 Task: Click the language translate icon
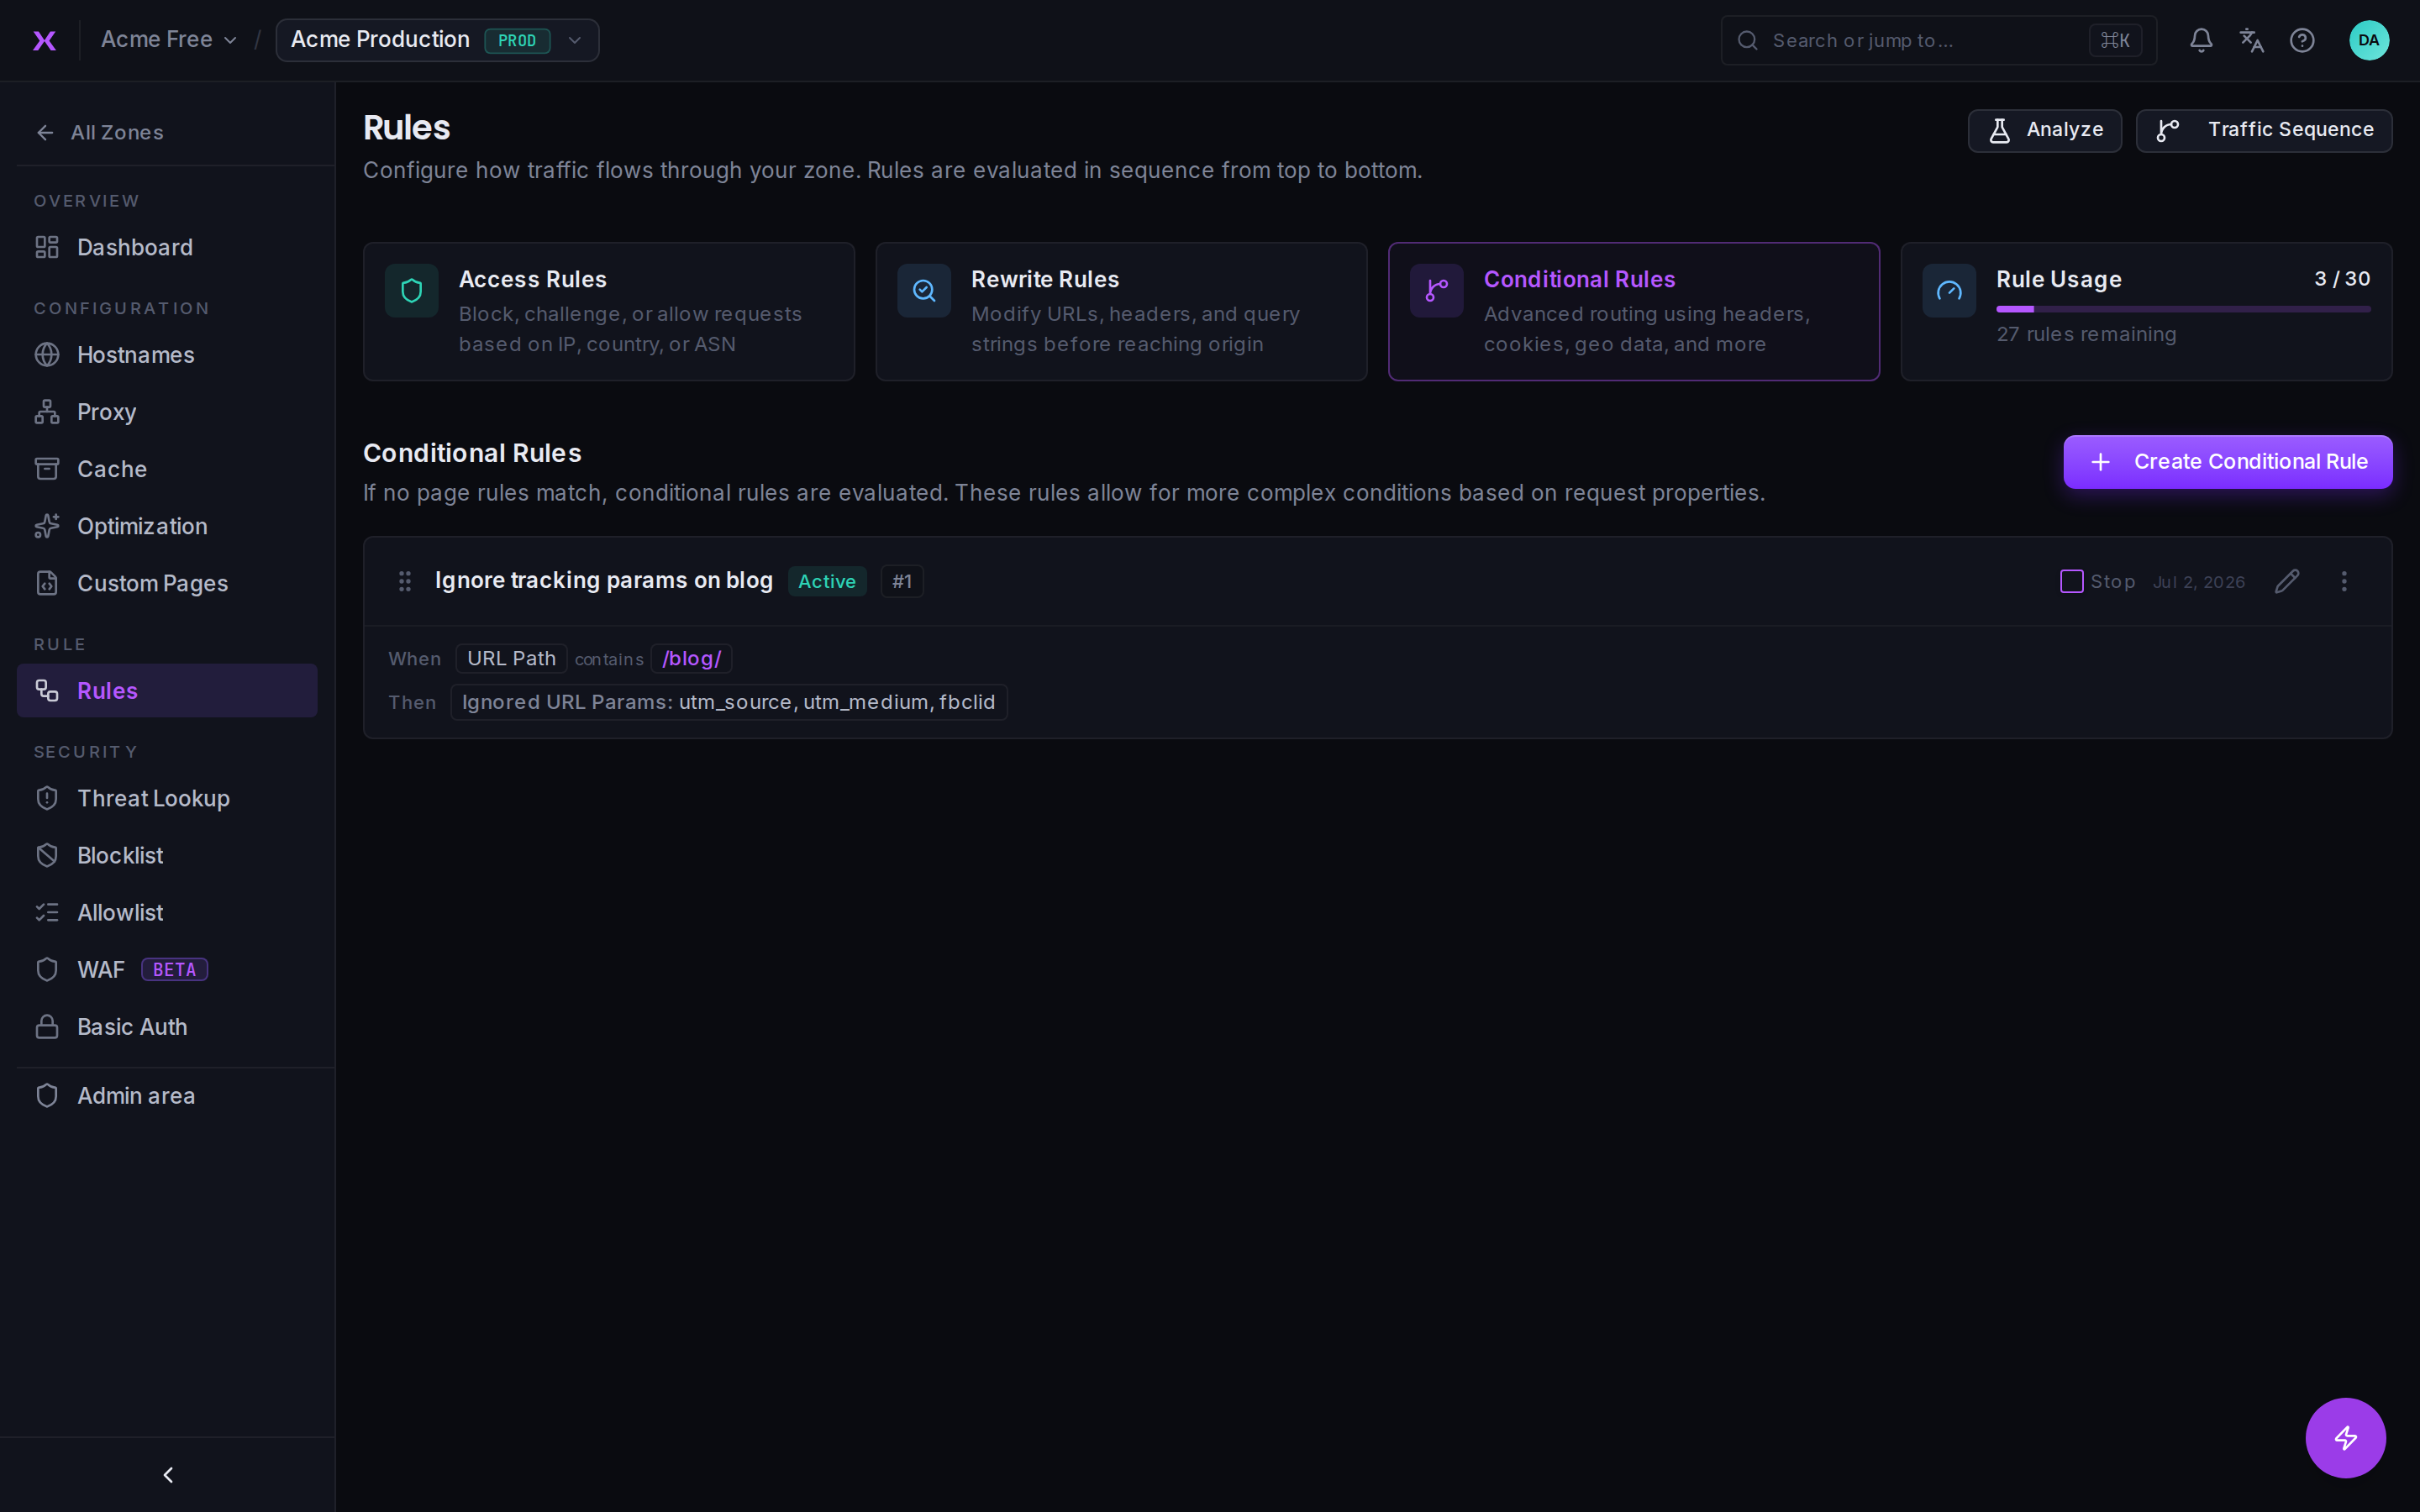[2251, 40]
